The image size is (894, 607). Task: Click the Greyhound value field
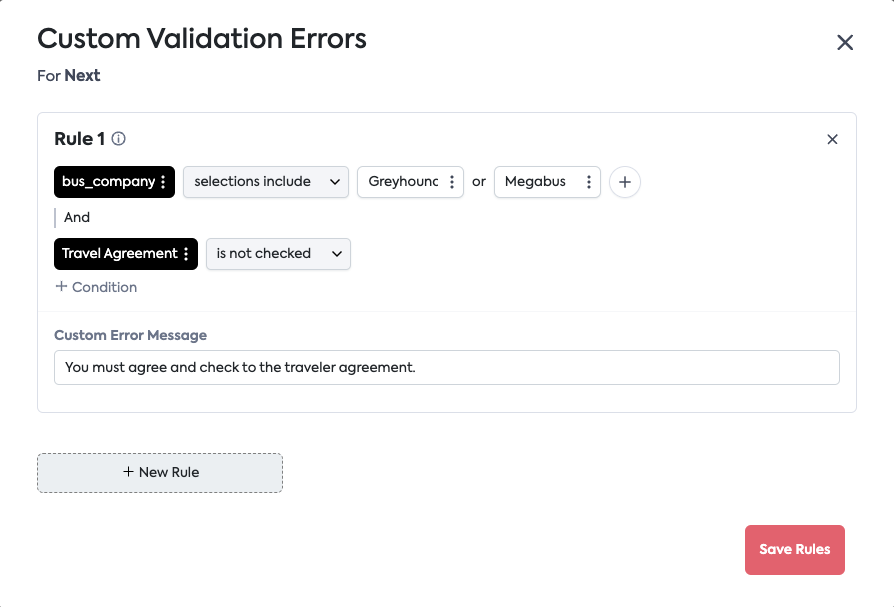point(402,182)
